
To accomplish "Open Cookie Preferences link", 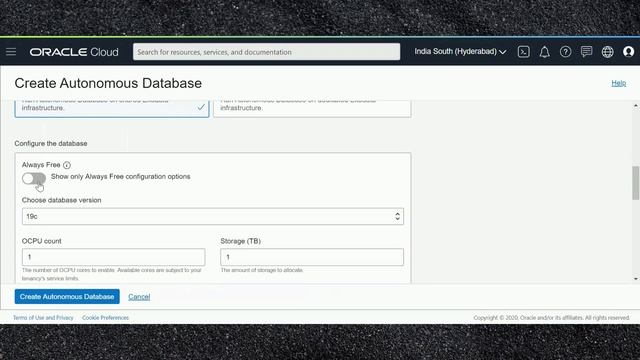I will (x=105, y=318).
